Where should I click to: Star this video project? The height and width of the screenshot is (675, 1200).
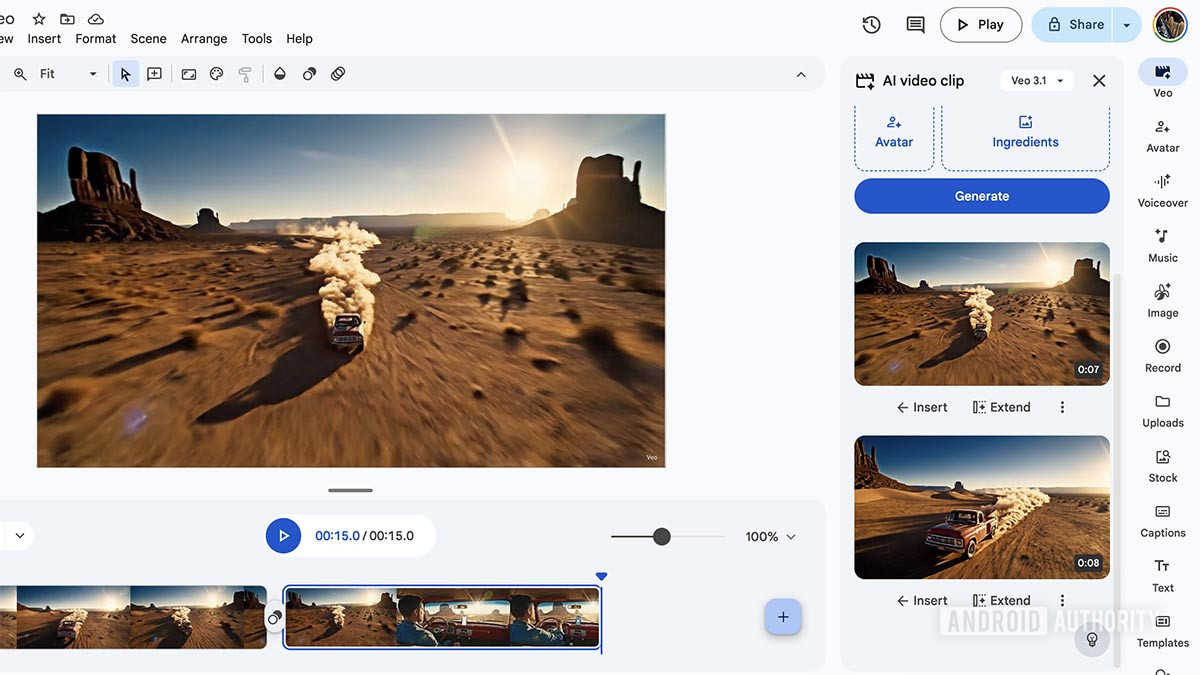coord(39,19)
